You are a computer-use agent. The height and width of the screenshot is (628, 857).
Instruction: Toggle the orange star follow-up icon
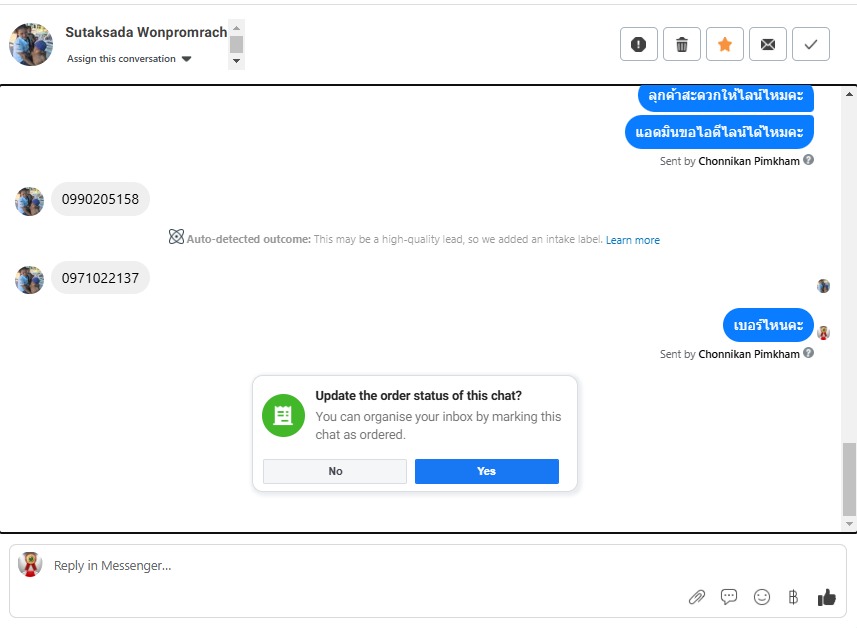click(x=725, y=44)
